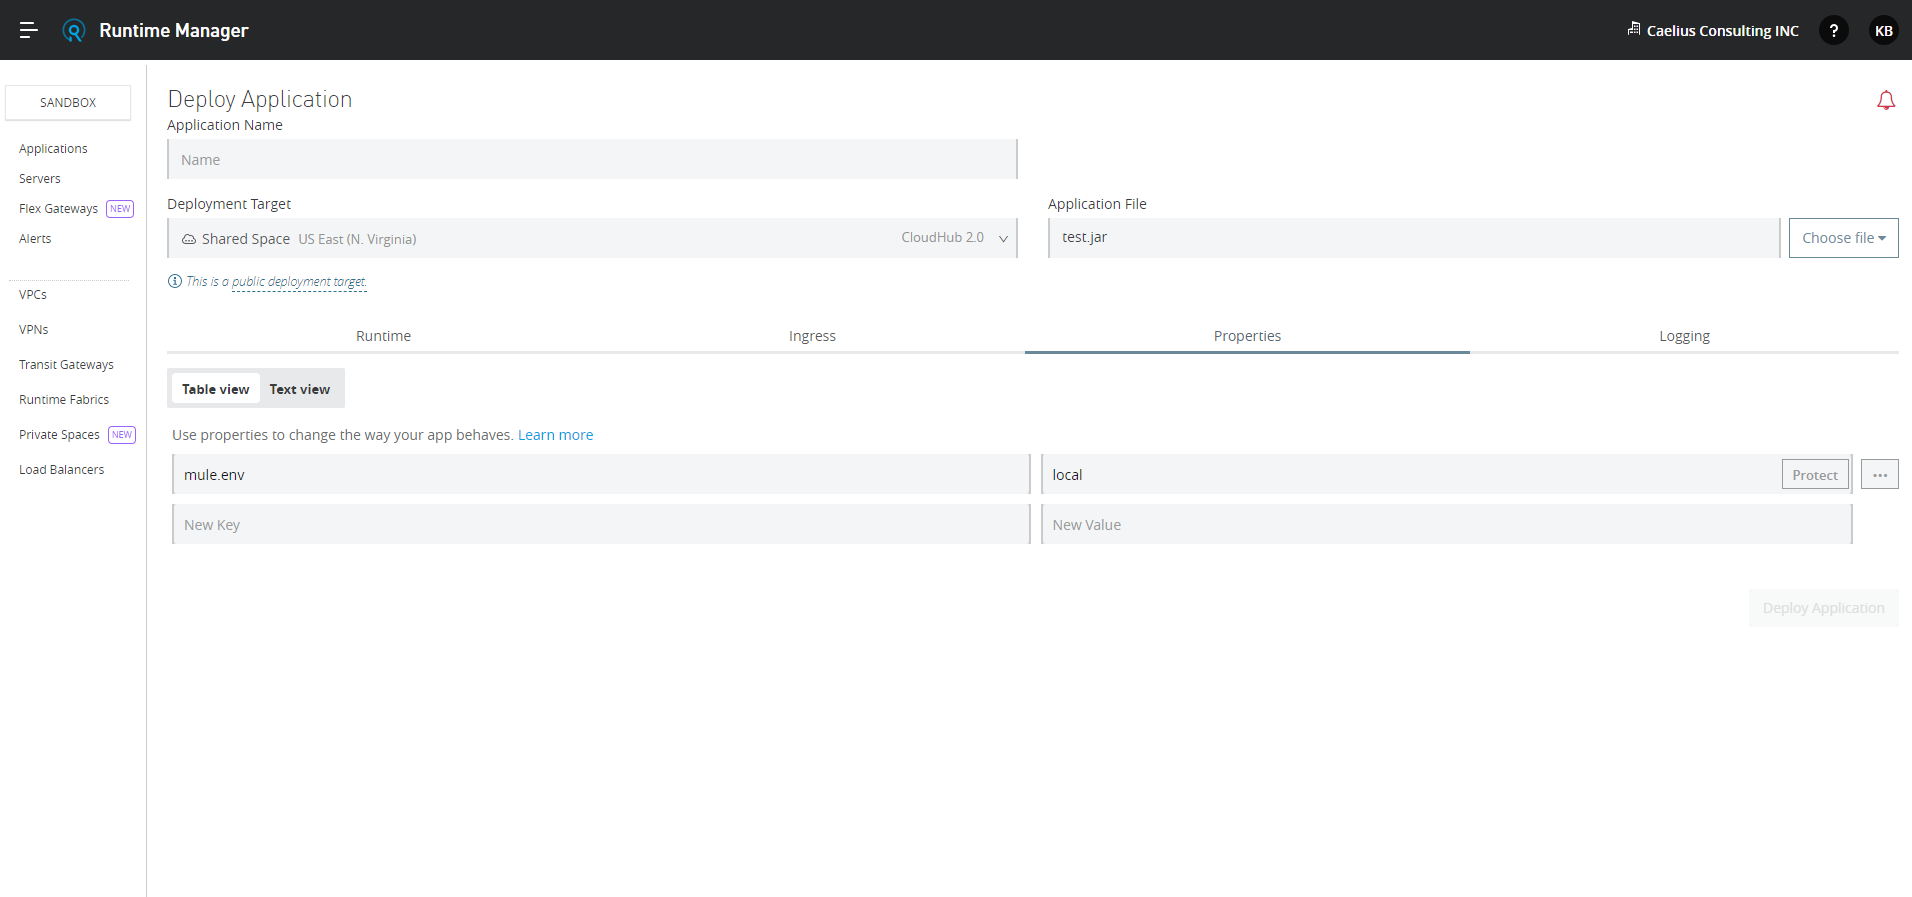The image size is (1912, 897).
Task: Open the KB user avatar menu
Action: pos(1883,30)
